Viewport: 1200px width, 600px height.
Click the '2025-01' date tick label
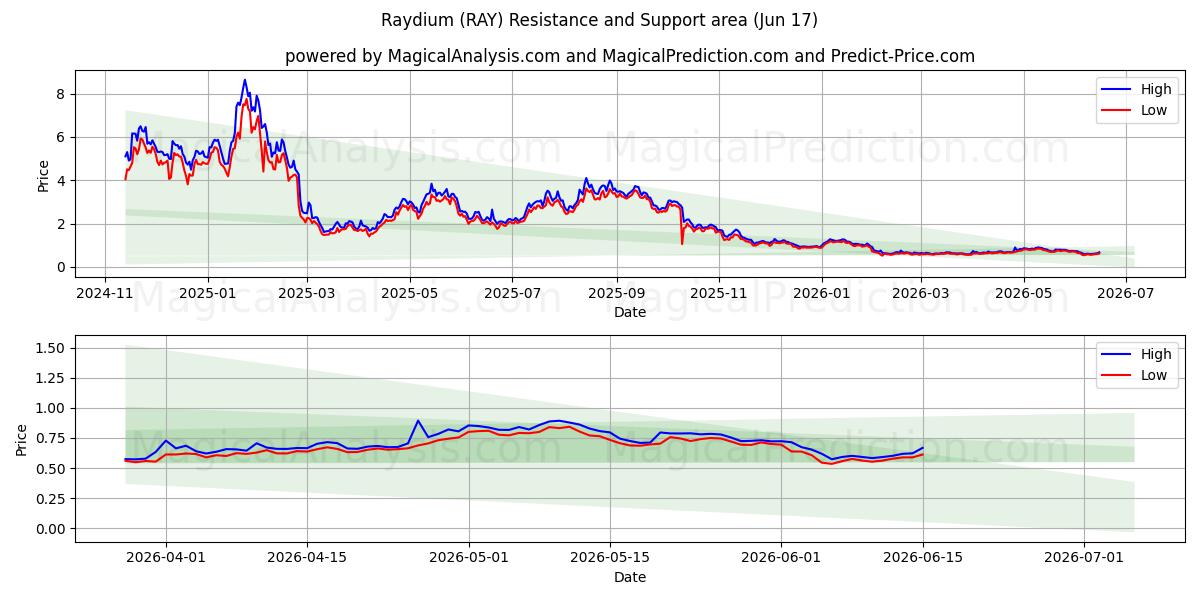208,294
